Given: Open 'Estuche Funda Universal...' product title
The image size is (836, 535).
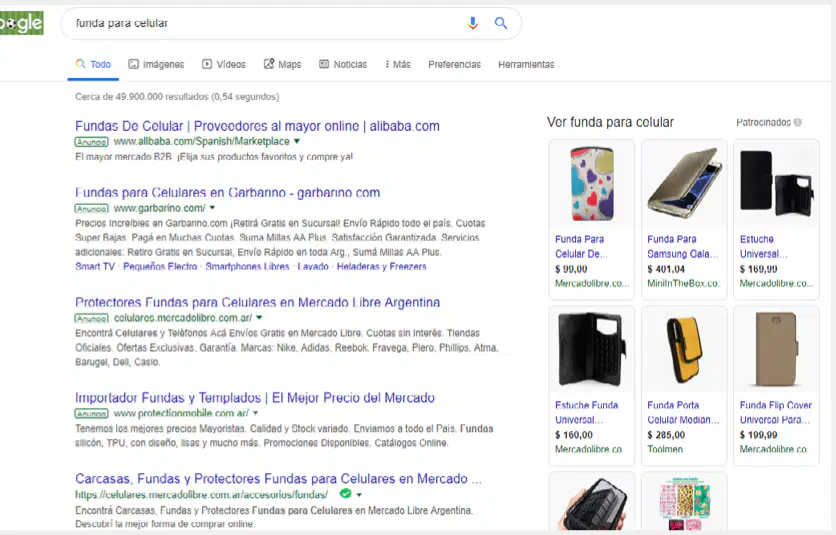Looking at the screenshot, I should (586, 412).
